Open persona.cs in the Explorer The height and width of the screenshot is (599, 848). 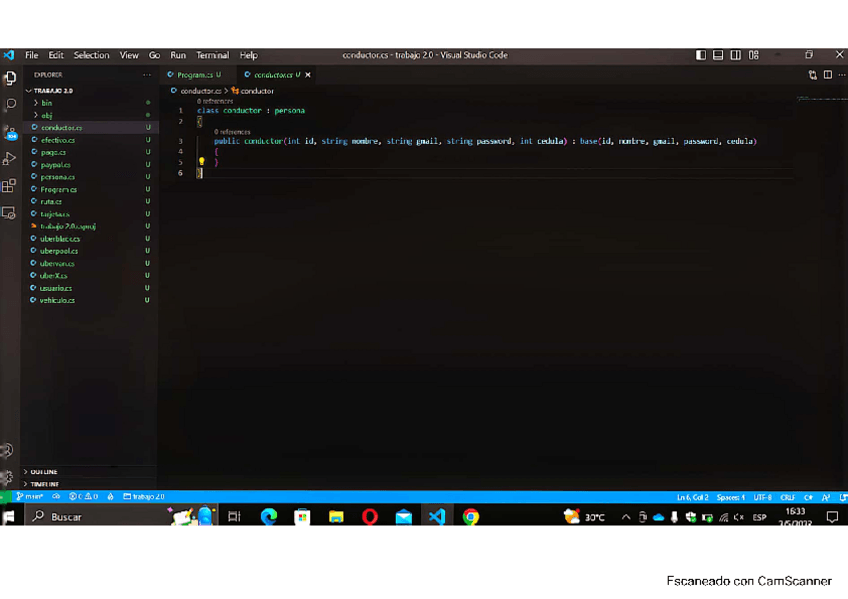click(x=58, y=177)
